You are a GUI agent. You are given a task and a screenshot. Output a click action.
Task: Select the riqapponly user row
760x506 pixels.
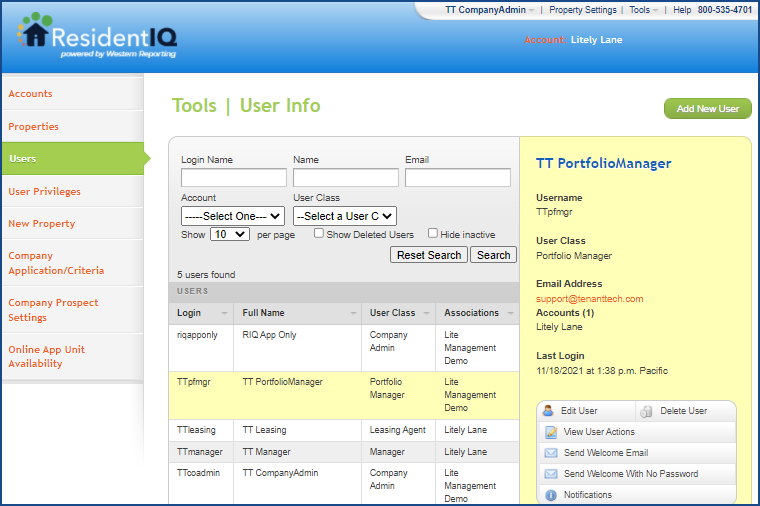(x=344, y=348)
